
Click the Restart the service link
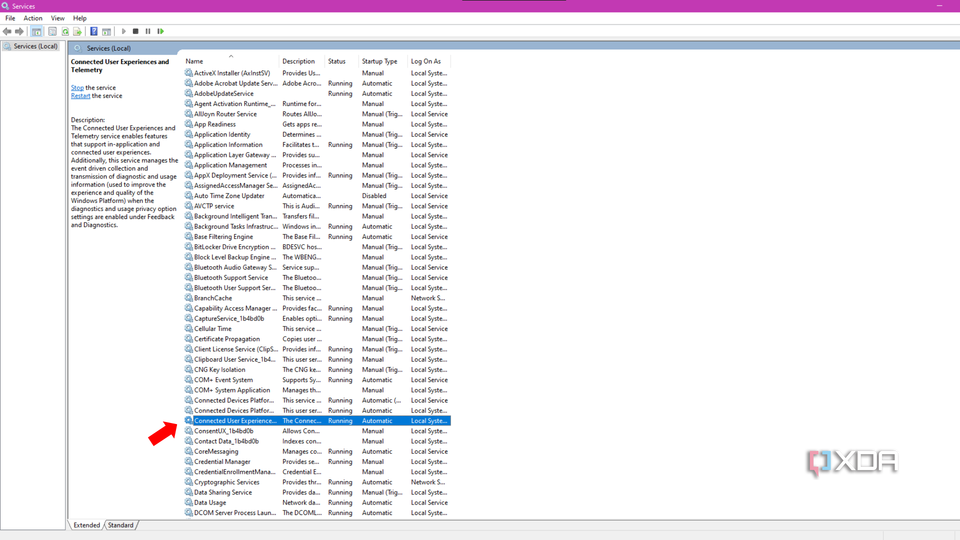tap(80, 96)
